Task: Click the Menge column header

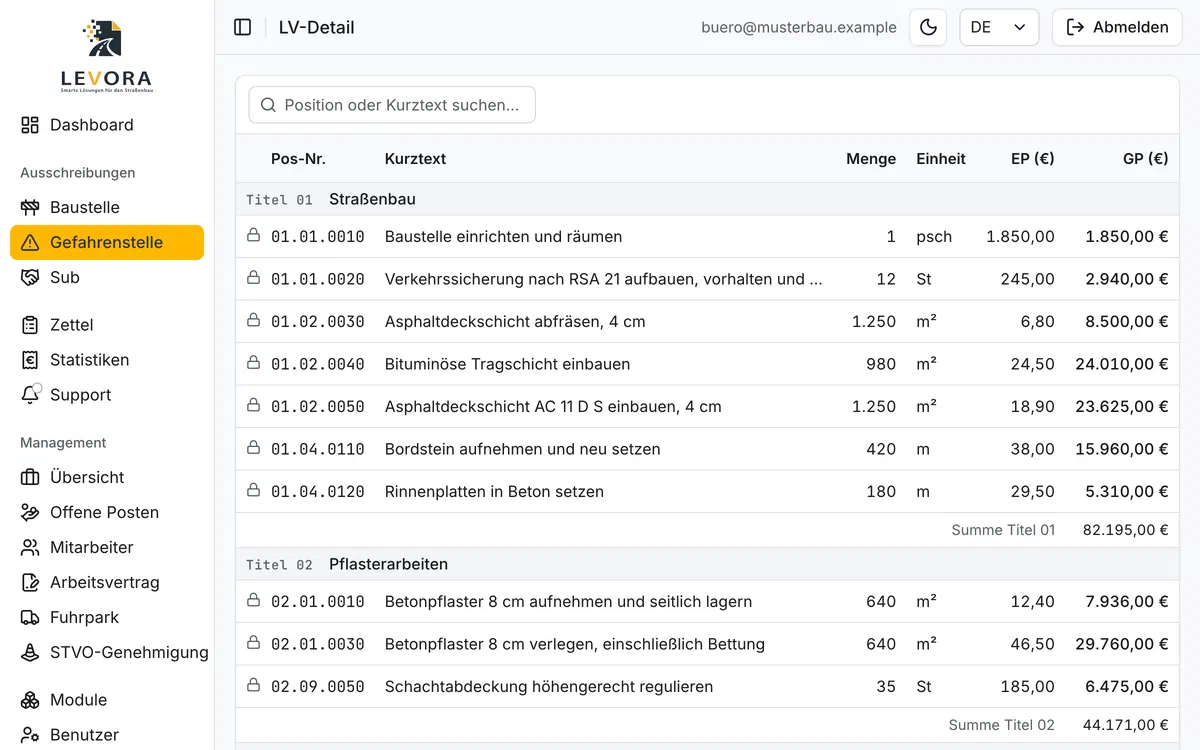Action: coord(871,159)
